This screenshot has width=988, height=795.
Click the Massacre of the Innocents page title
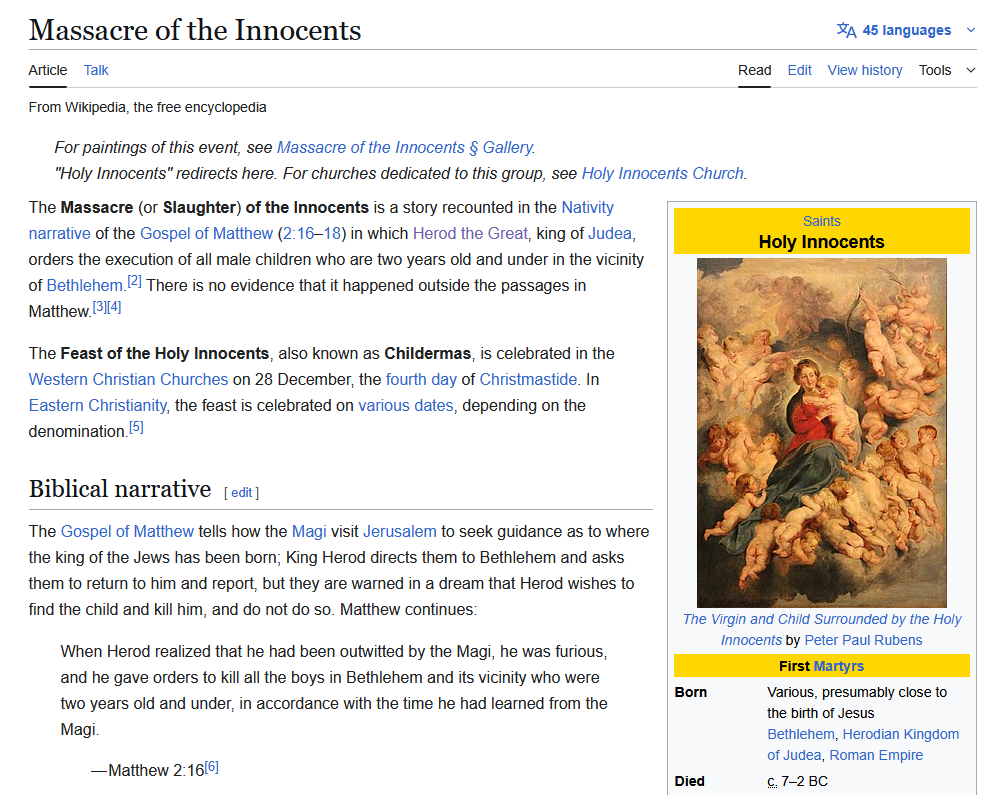pos(195,30)
